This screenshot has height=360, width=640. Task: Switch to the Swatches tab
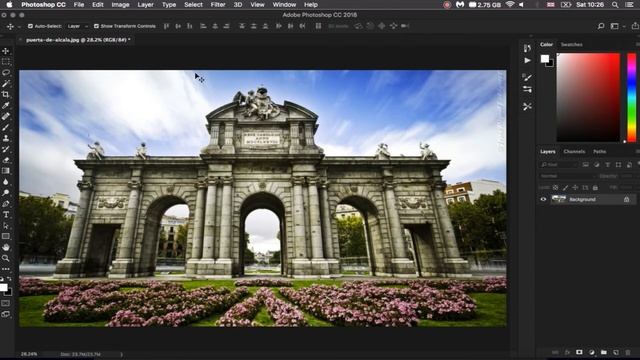(571, 44)
